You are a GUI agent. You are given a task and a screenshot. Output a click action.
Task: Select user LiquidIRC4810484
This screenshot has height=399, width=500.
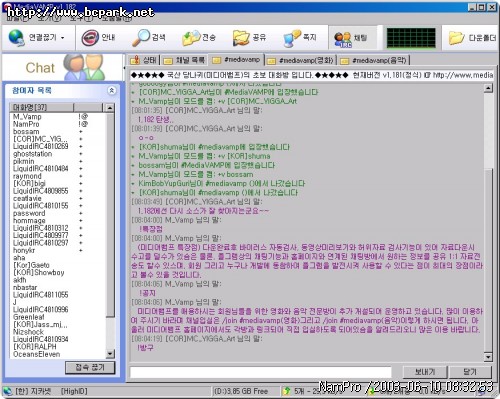[40, 169]
